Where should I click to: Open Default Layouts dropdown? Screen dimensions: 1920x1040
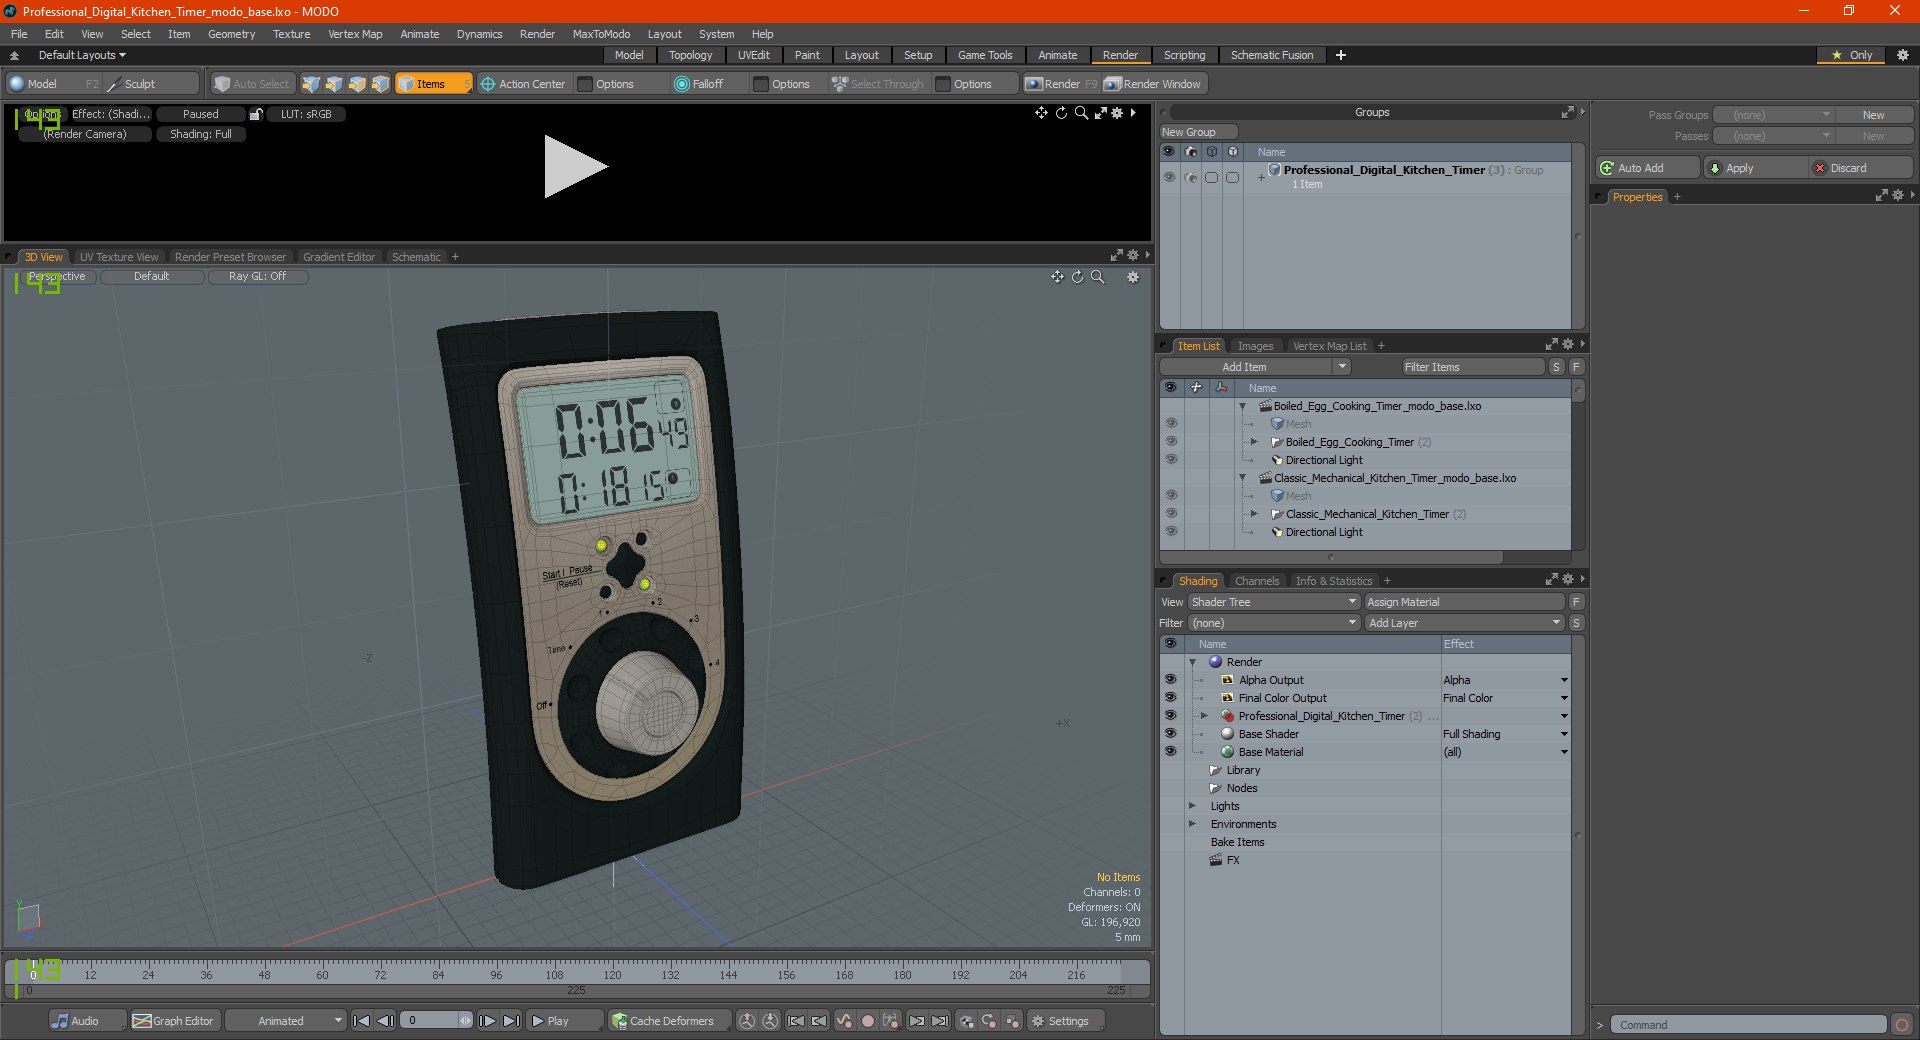pos(82,55)
